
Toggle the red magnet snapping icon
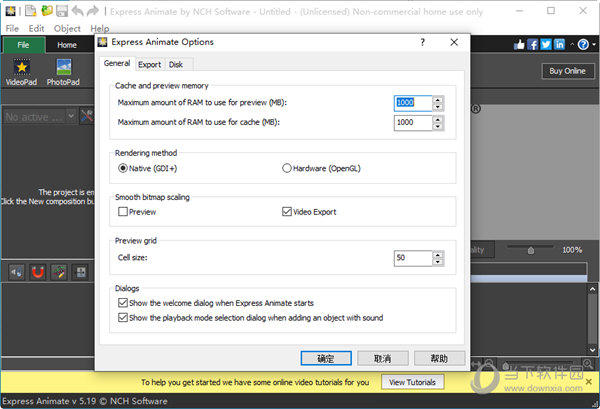(x=38, y=272)
